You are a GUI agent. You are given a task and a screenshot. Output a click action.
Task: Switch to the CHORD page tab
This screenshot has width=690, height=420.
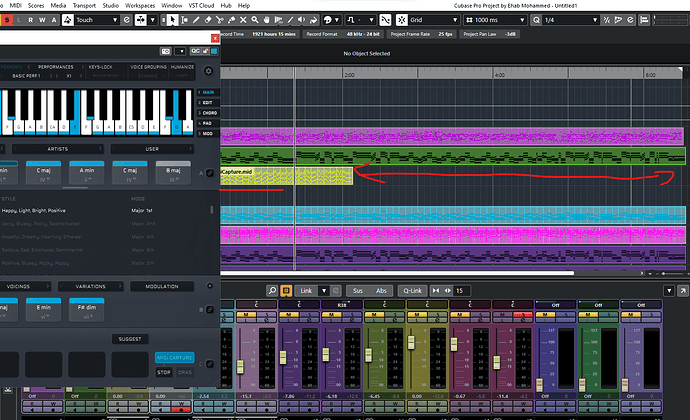point(208,113)
